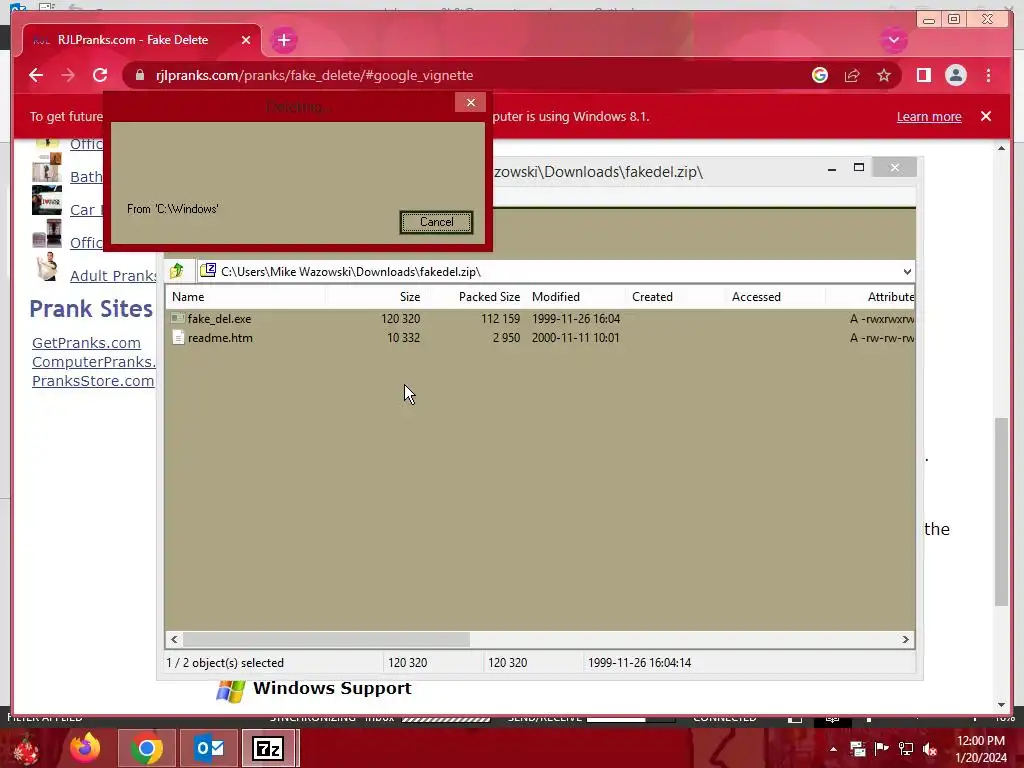The height and width of the screenshot is (768, 1024).
Task: Click Chrome vertical scrollbar thumb
Action: click(1001, 511)
